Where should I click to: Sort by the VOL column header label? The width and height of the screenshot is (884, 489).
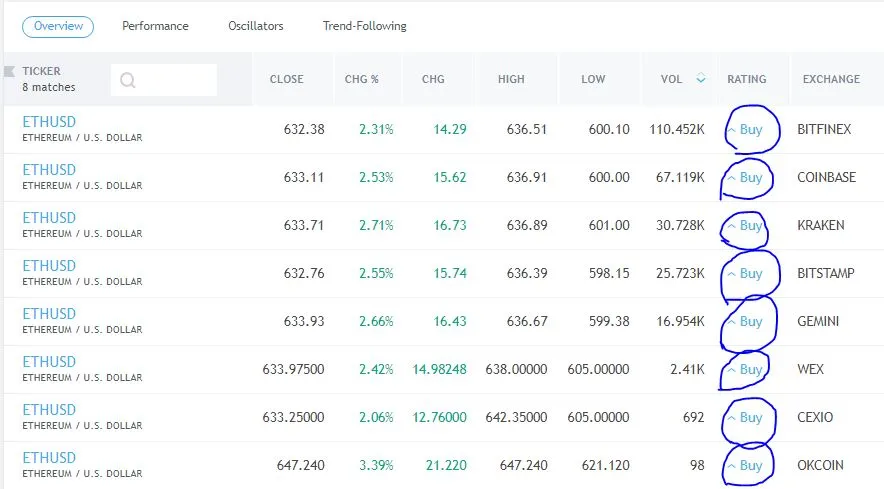coord(671,79)
